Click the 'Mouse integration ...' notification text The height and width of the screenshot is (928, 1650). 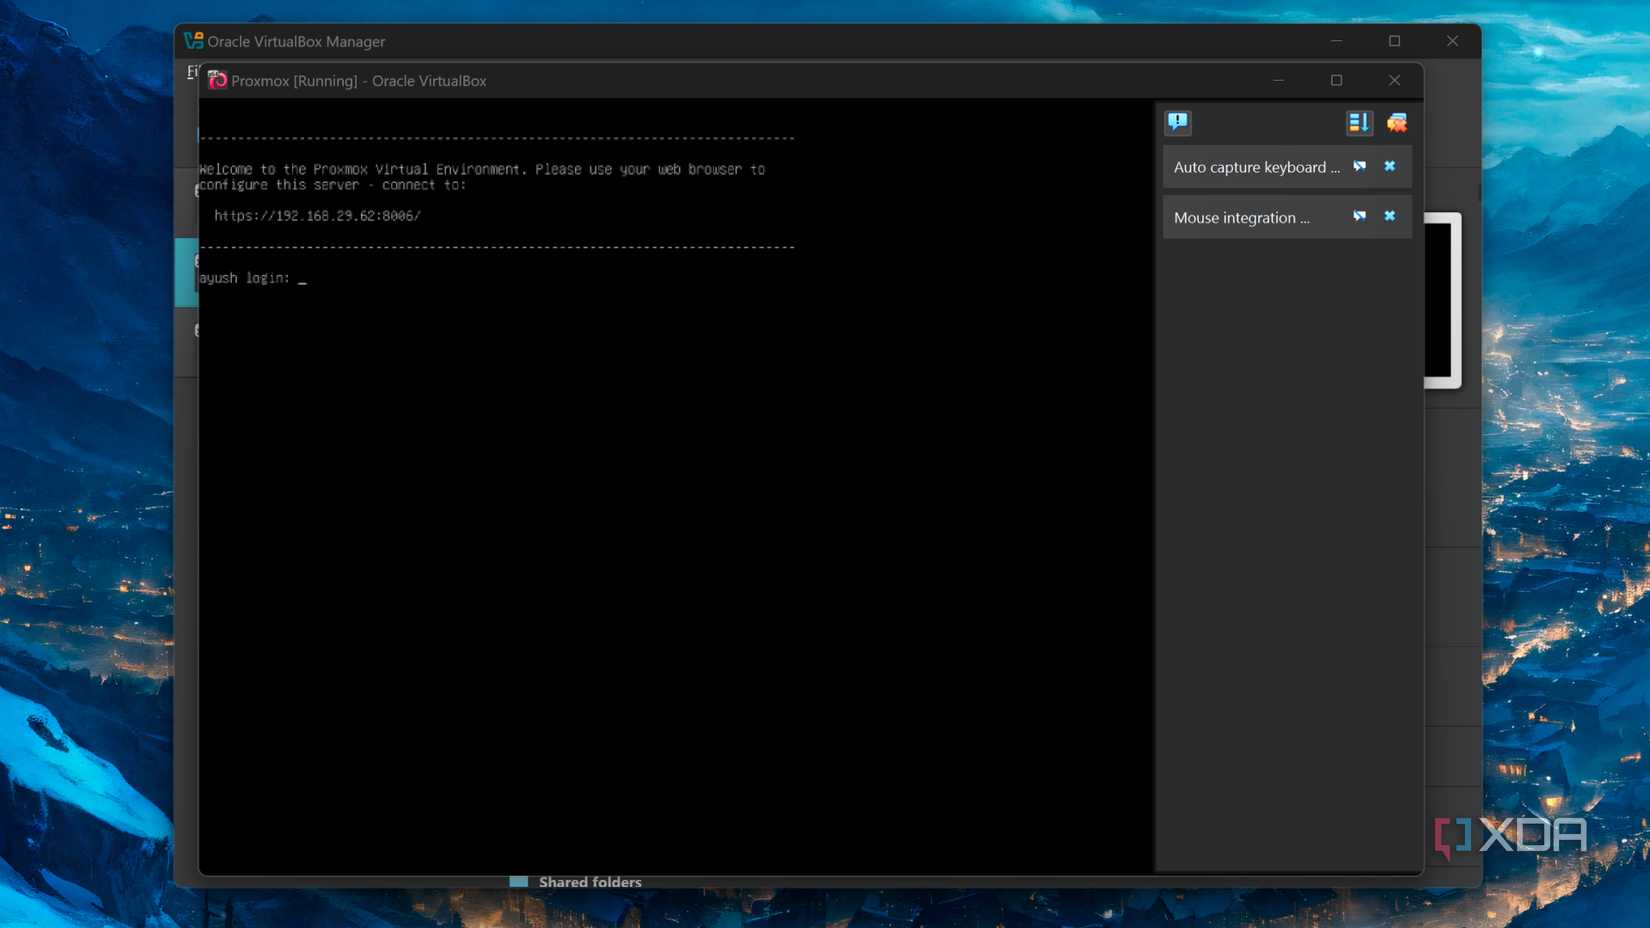(x=1242, y=217)
